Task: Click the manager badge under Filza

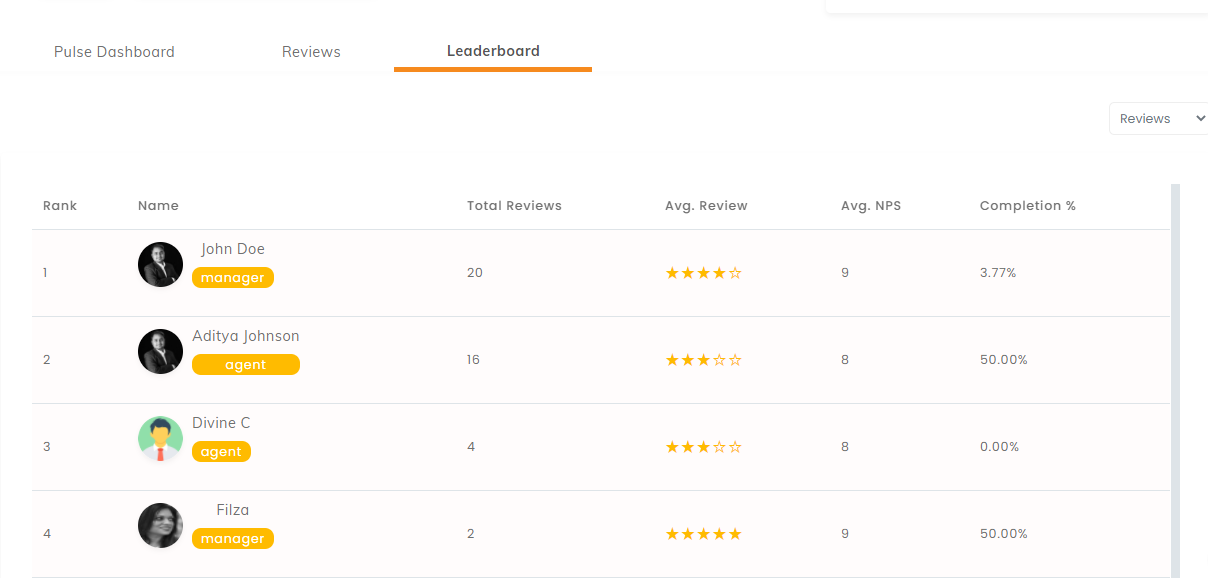Action: (x=233, y=539)
